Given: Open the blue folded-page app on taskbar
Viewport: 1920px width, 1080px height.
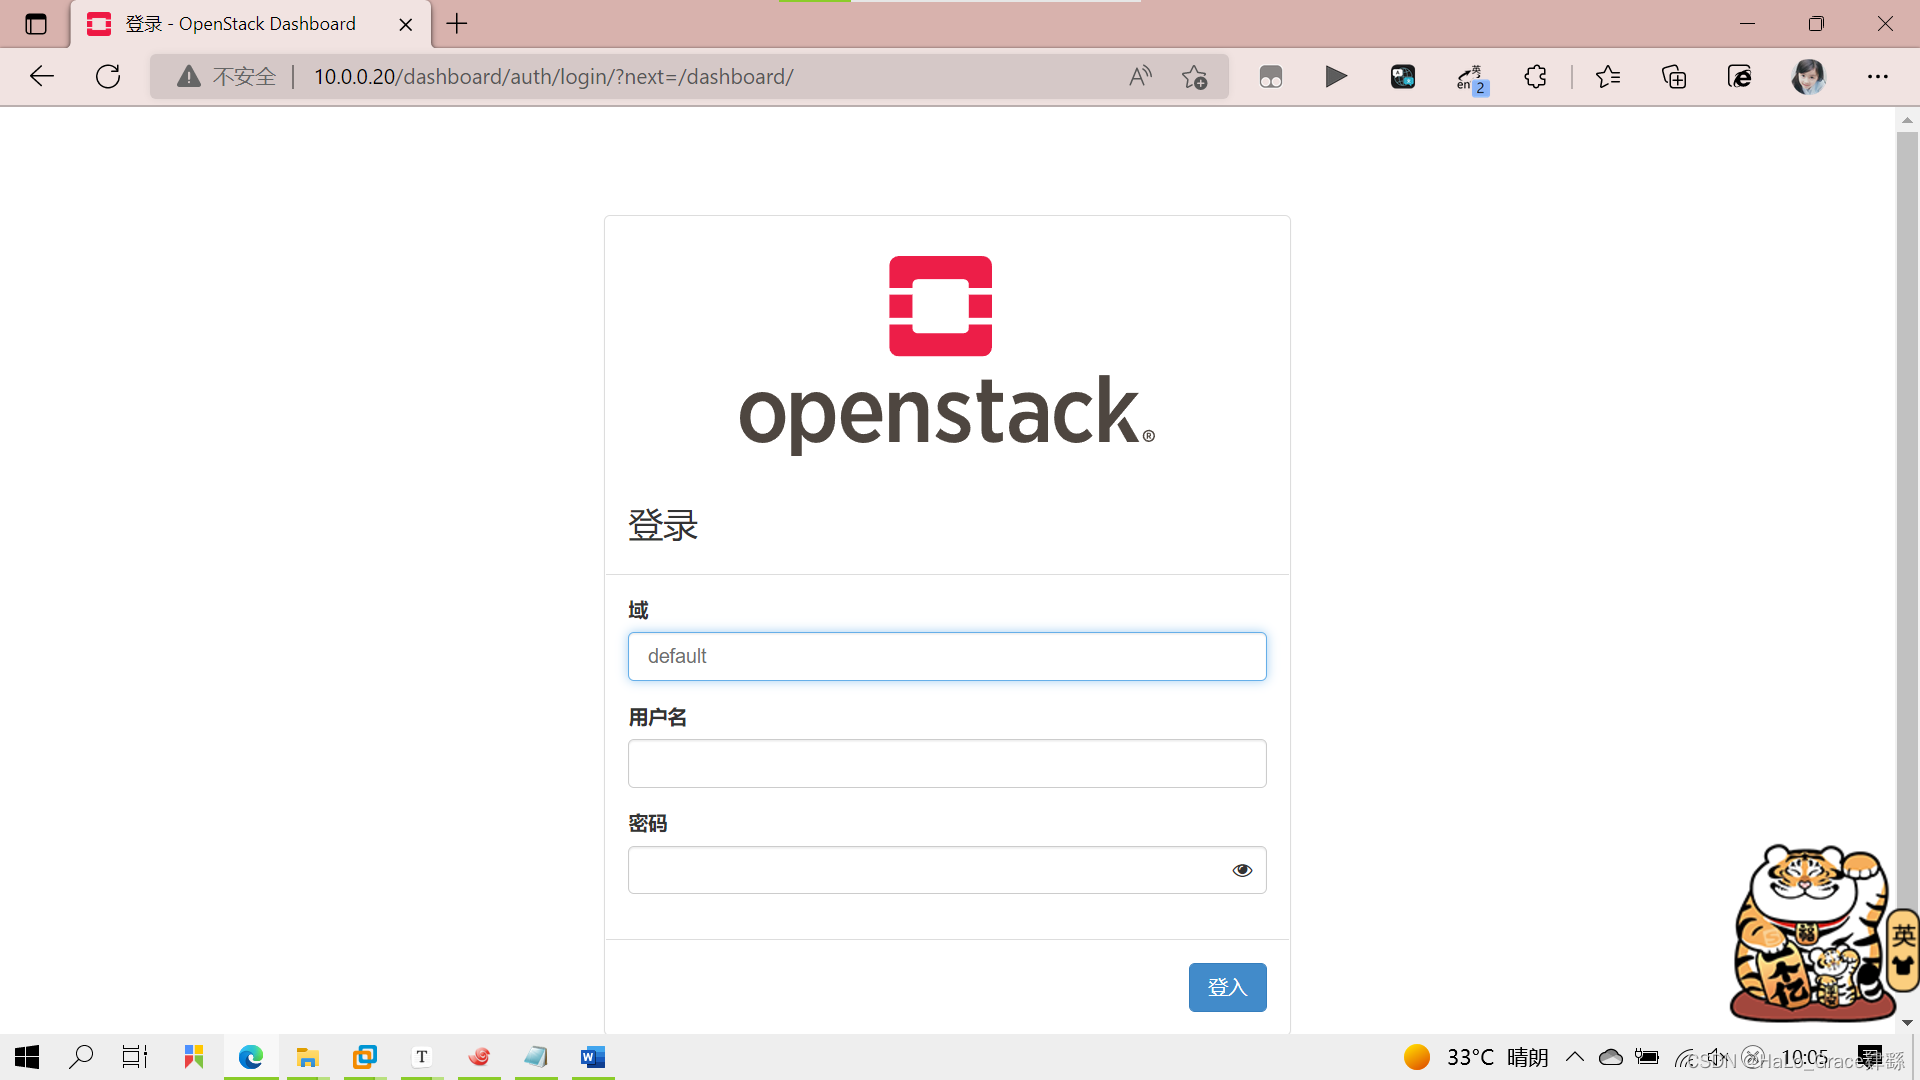Looking at the screenshot, I should (536, 1057).
